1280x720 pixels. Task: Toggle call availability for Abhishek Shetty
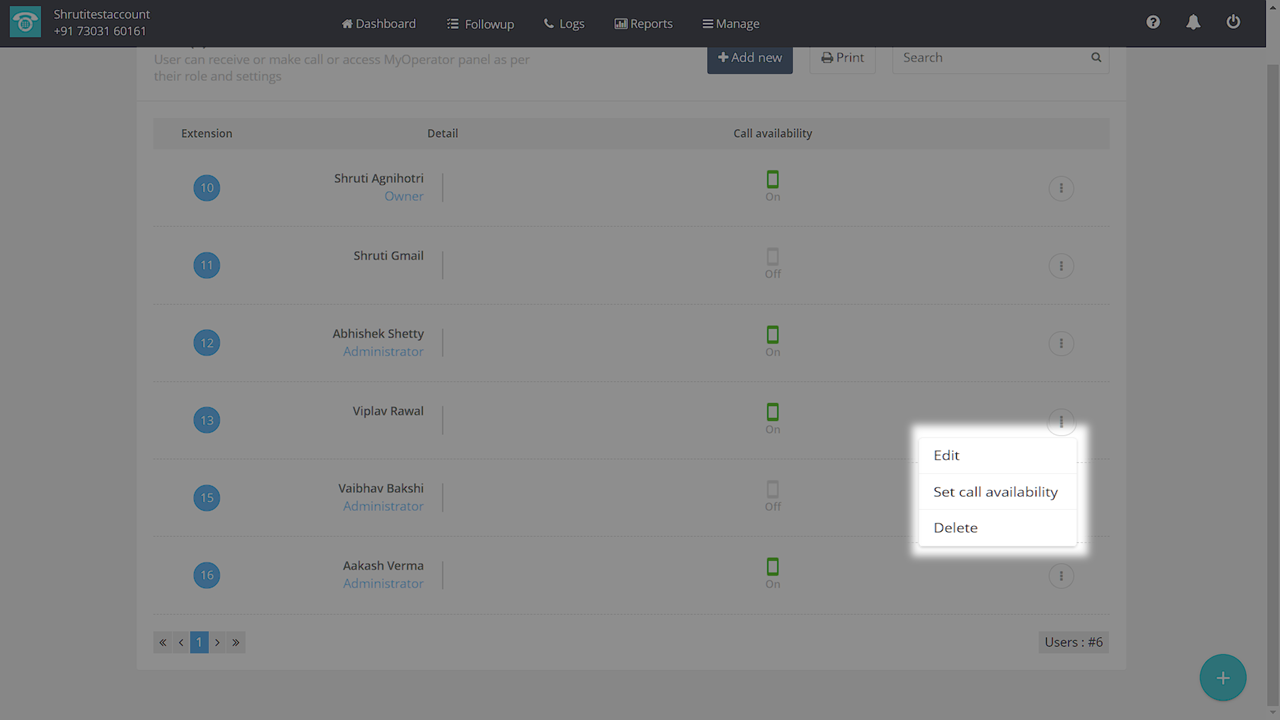772,335
